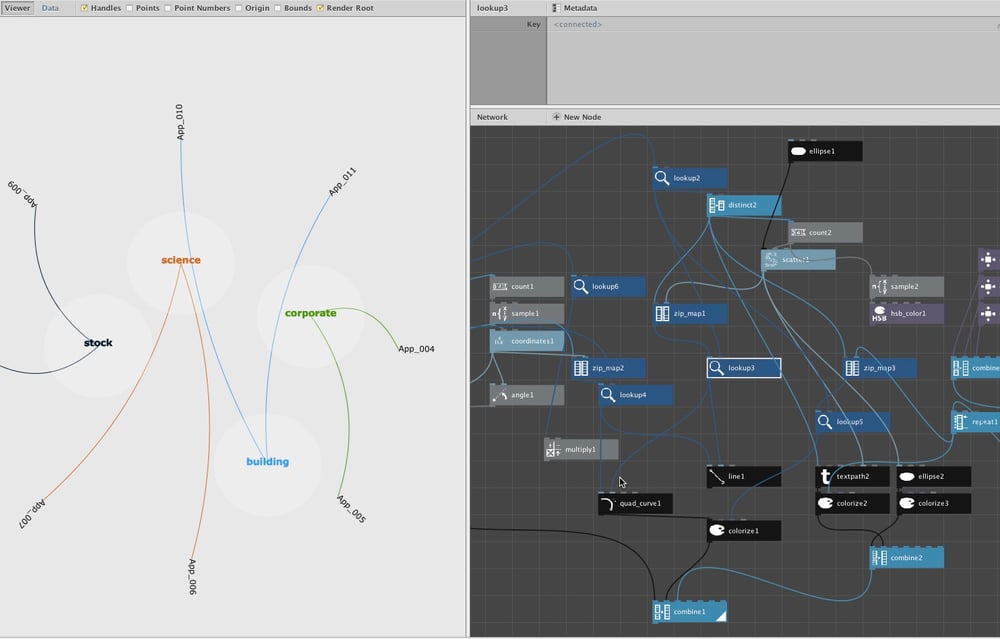The width and height of the screenshot is (1000, 639).
Task: Click the New Node button
Action: 577,117
